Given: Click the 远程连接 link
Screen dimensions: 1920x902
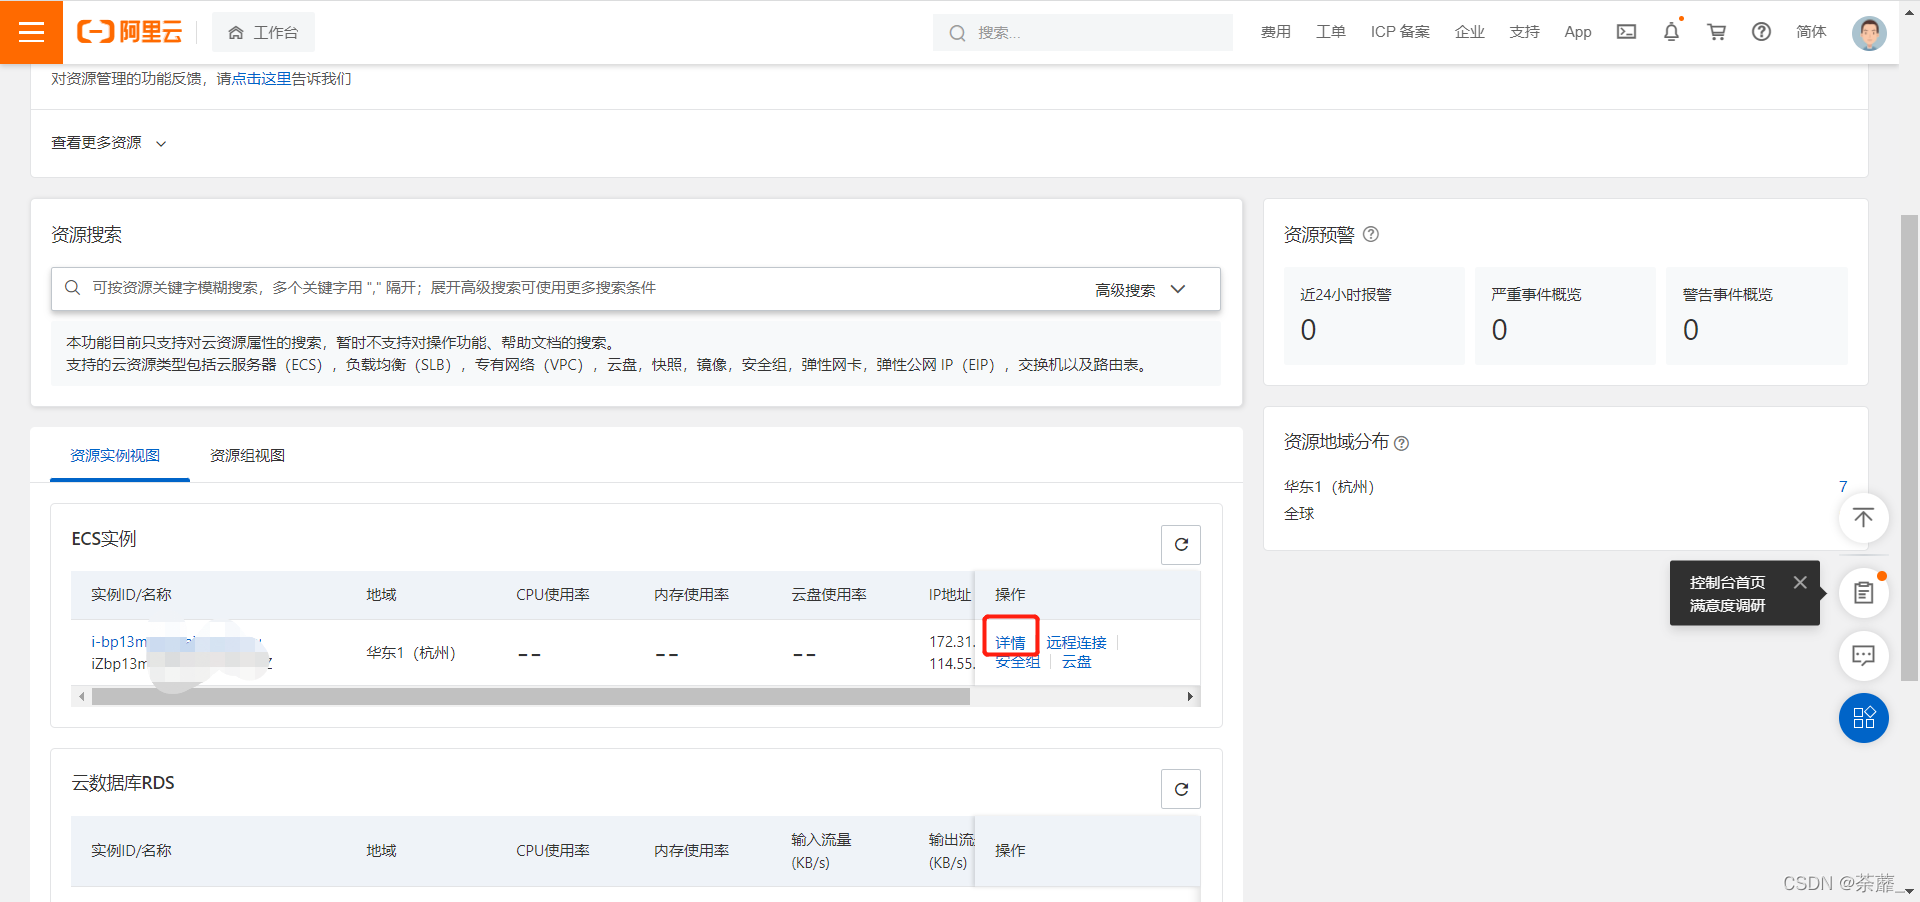Looking at the screenshot, I should pos(1076,642).
